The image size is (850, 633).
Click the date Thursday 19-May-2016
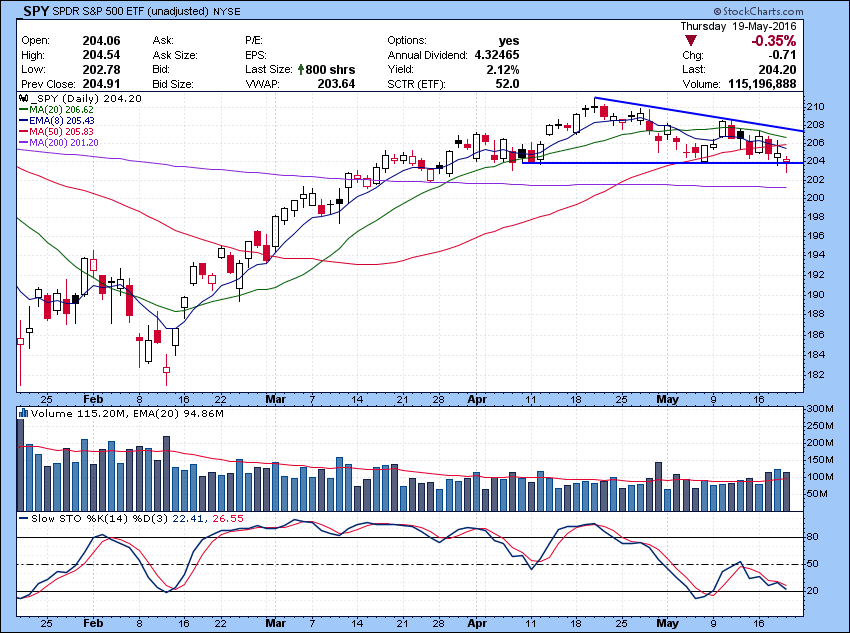pos(738,26)
